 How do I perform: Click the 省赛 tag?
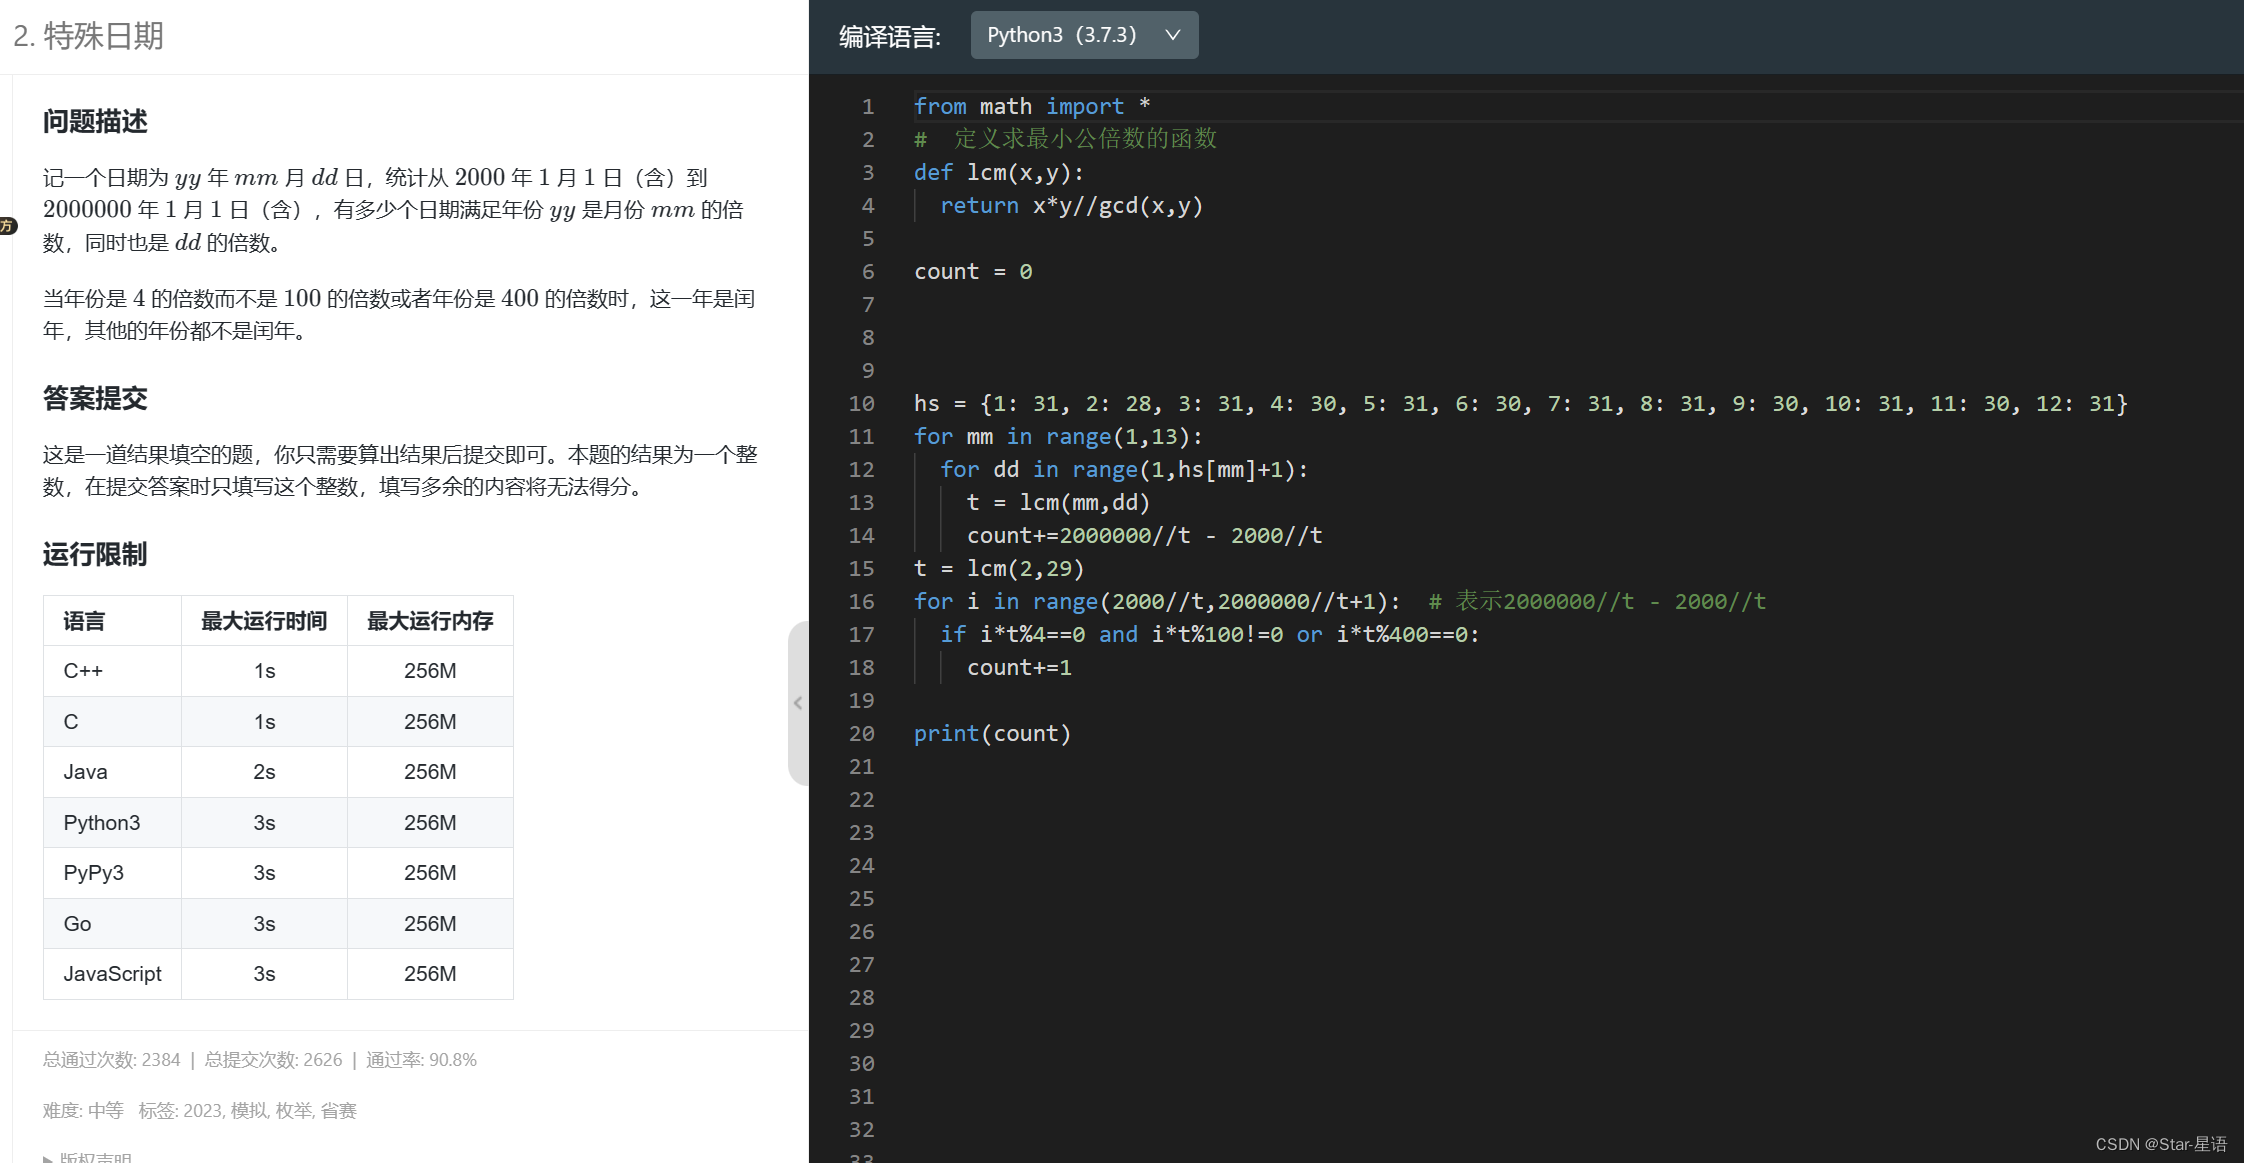pyautogui.click(x=338, y=1111)
